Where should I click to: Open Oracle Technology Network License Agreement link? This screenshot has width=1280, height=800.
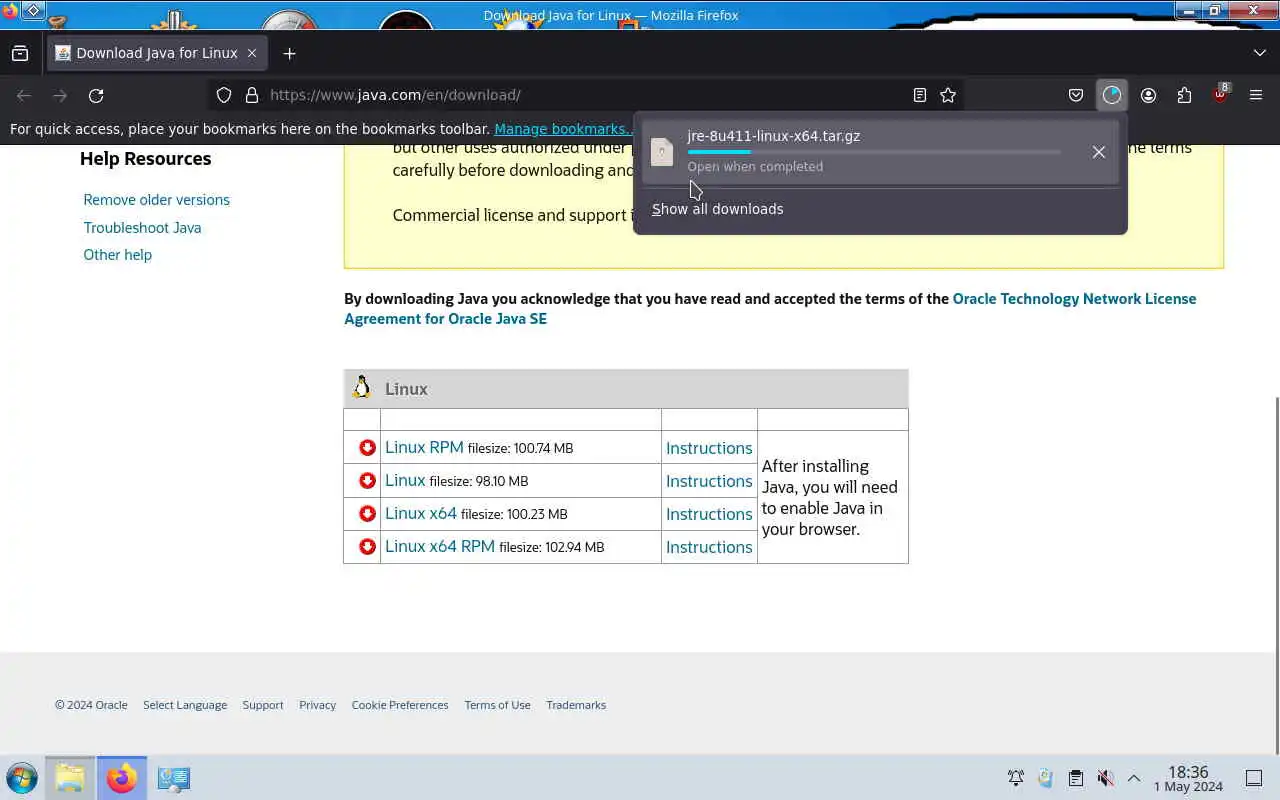click(770, 309)
